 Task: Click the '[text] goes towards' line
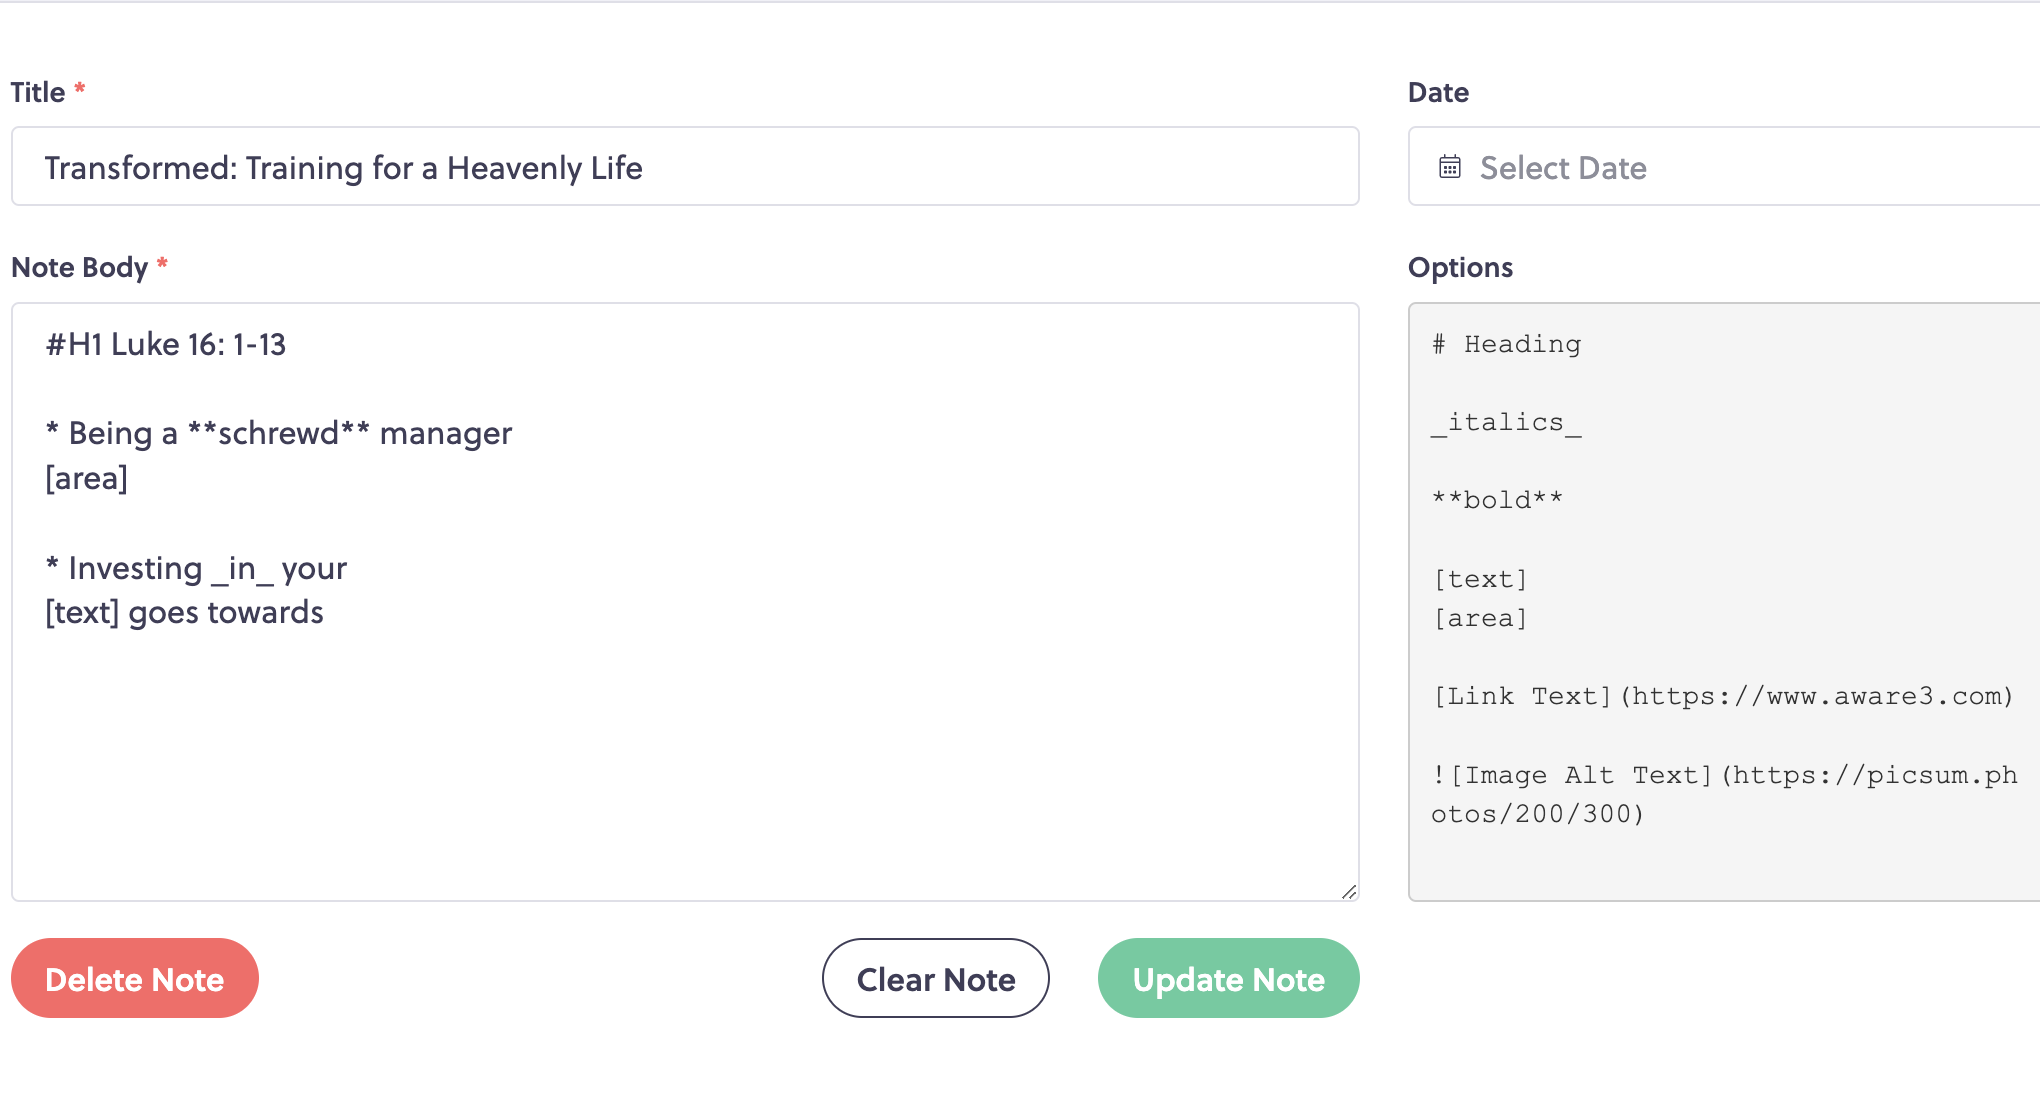[x=185, y=612]
